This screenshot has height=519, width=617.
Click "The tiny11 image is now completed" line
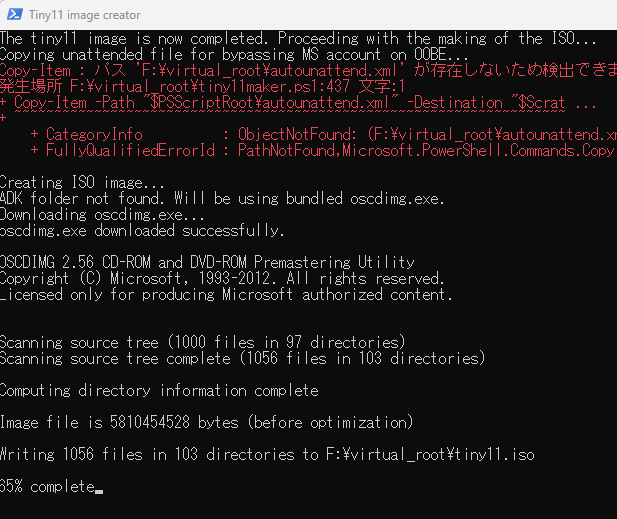point(297,38)
